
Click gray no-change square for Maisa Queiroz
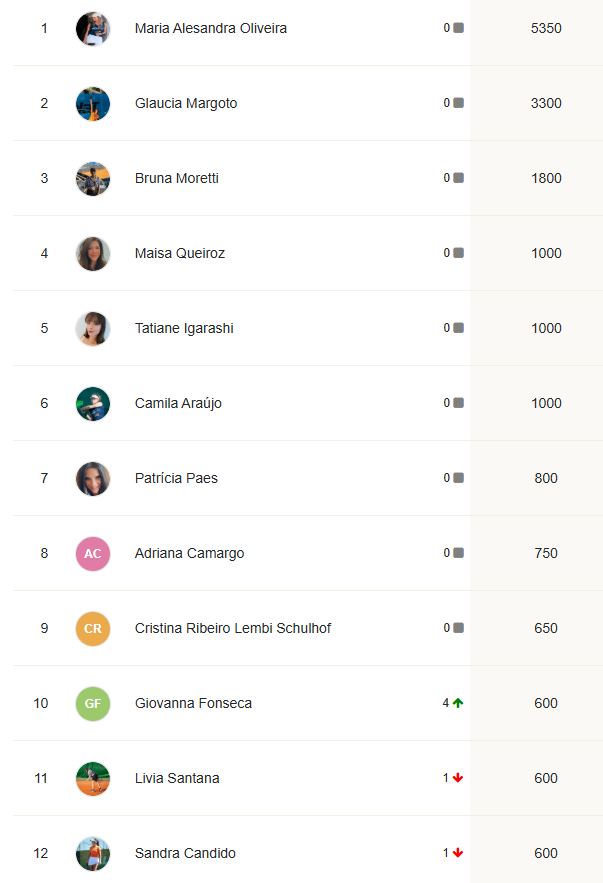[x=458, y=253]
